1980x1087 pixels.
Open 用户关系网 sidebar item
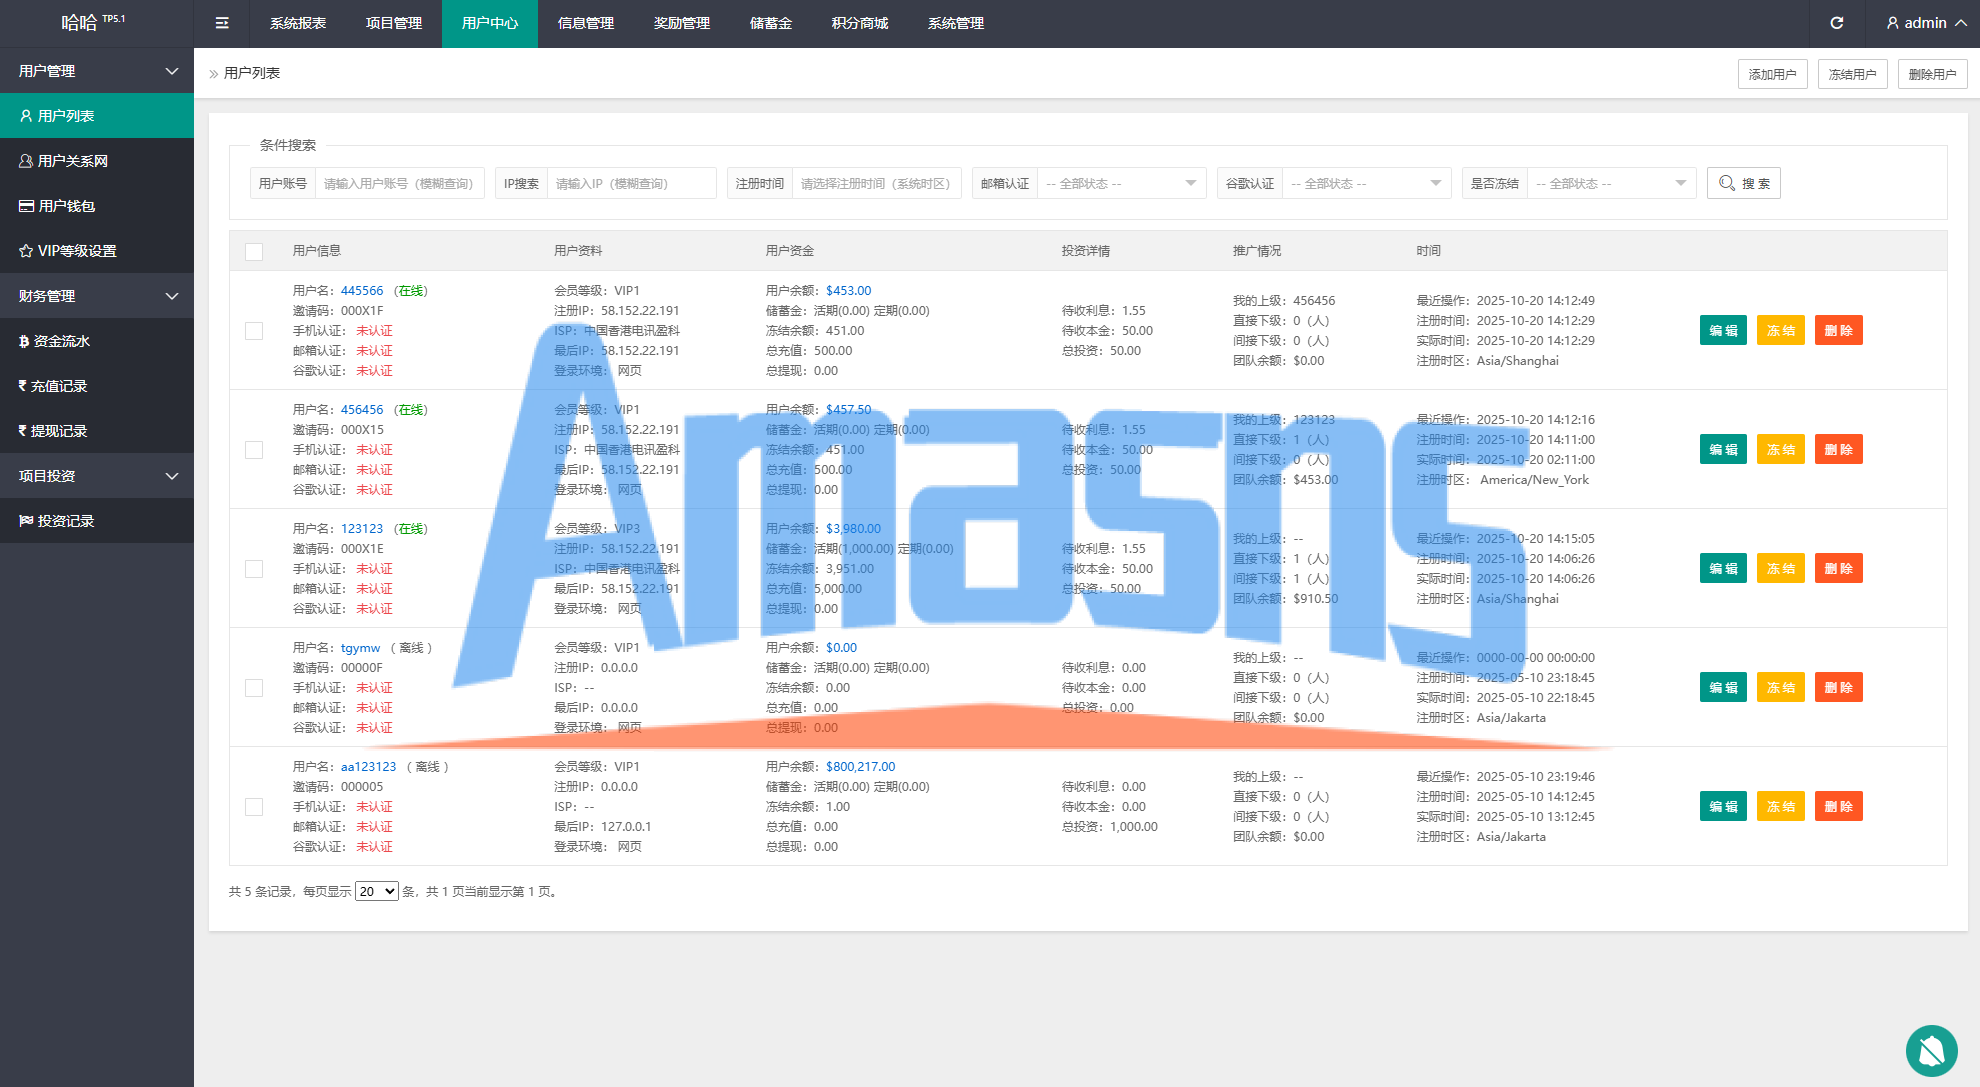click(x=72, y=161)
